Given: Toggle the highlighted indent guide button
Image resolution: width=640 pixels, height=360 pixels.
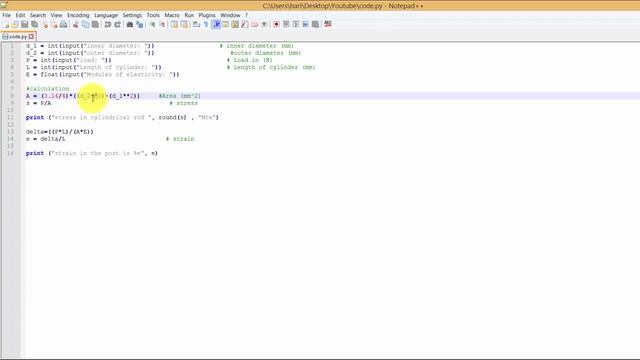Looking at the screenshot, I should pos(216,24).
